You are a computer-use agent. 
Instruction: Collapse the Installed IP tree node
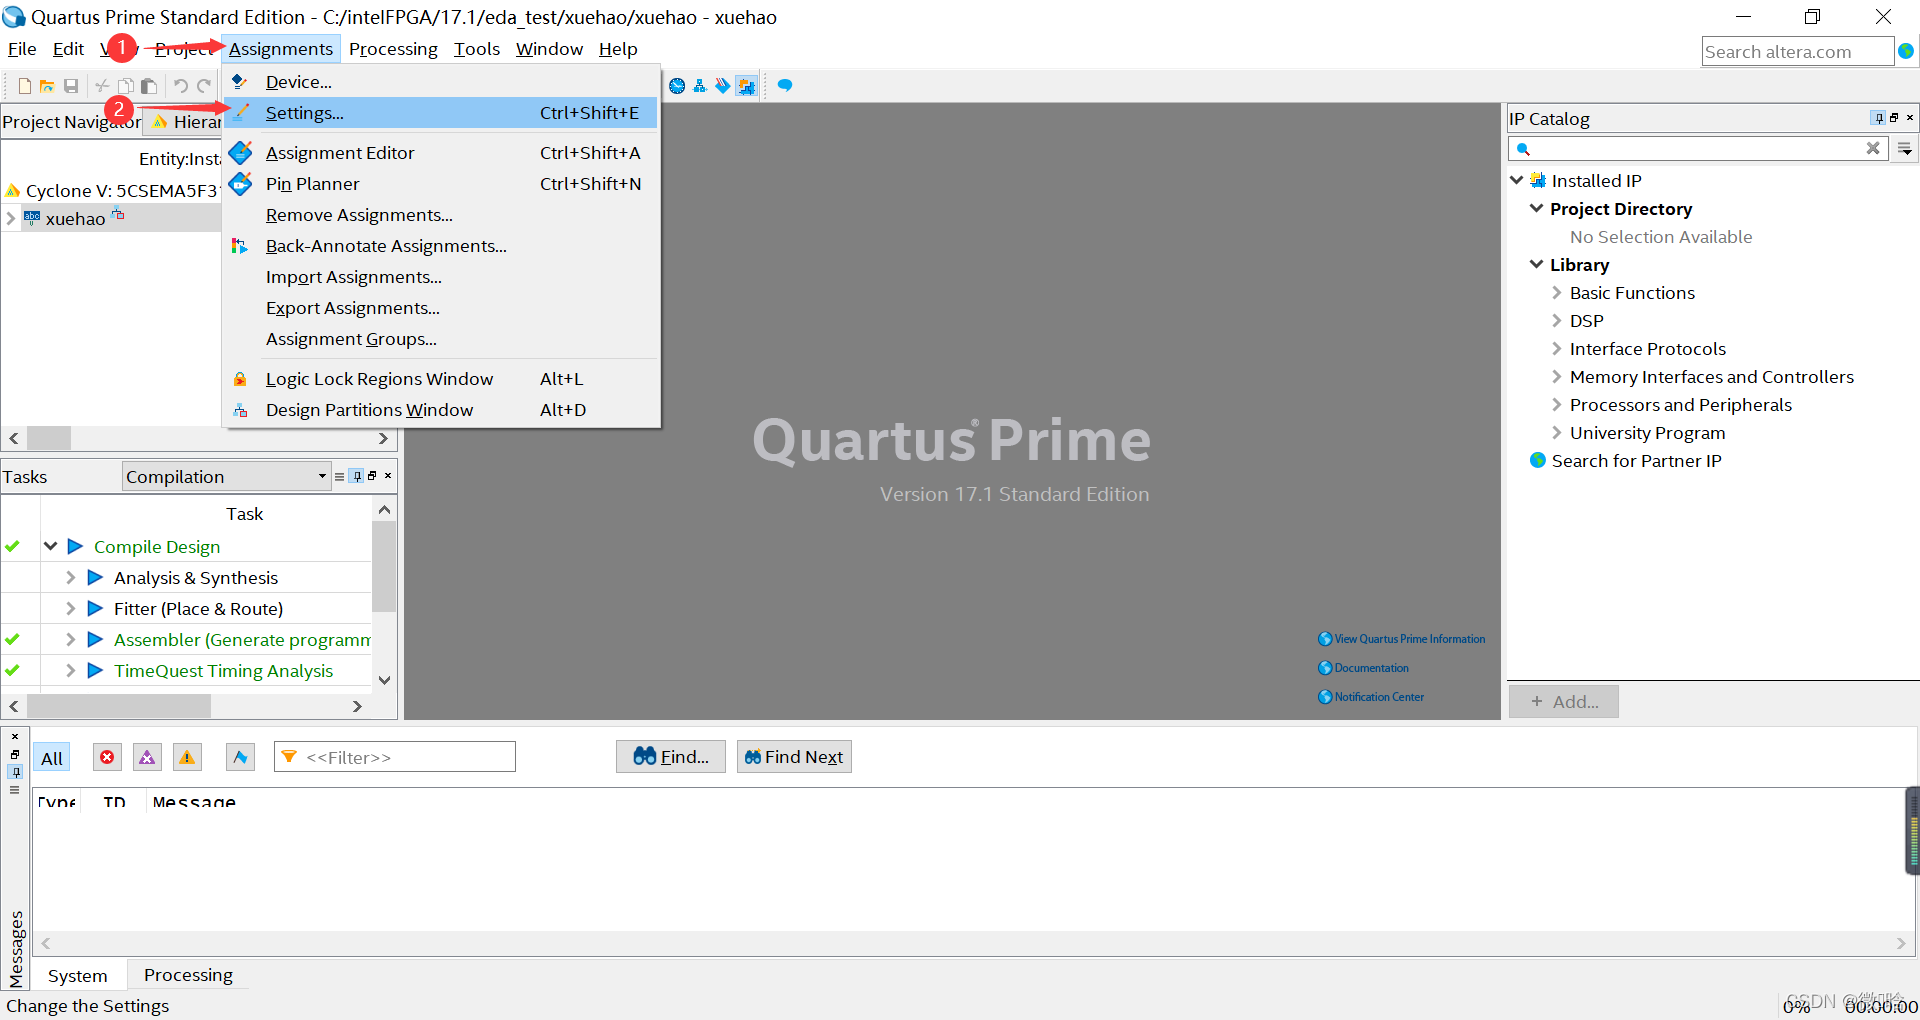1517,180
